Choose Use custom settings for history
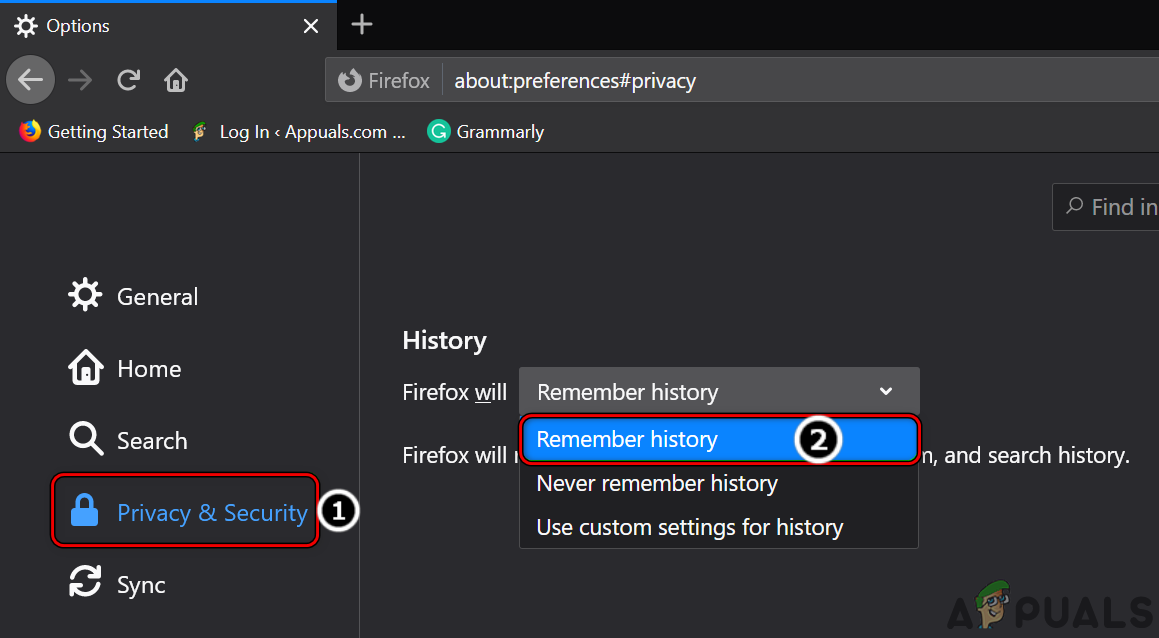This screenshot has width=1159, height=638. coord(690,528)
